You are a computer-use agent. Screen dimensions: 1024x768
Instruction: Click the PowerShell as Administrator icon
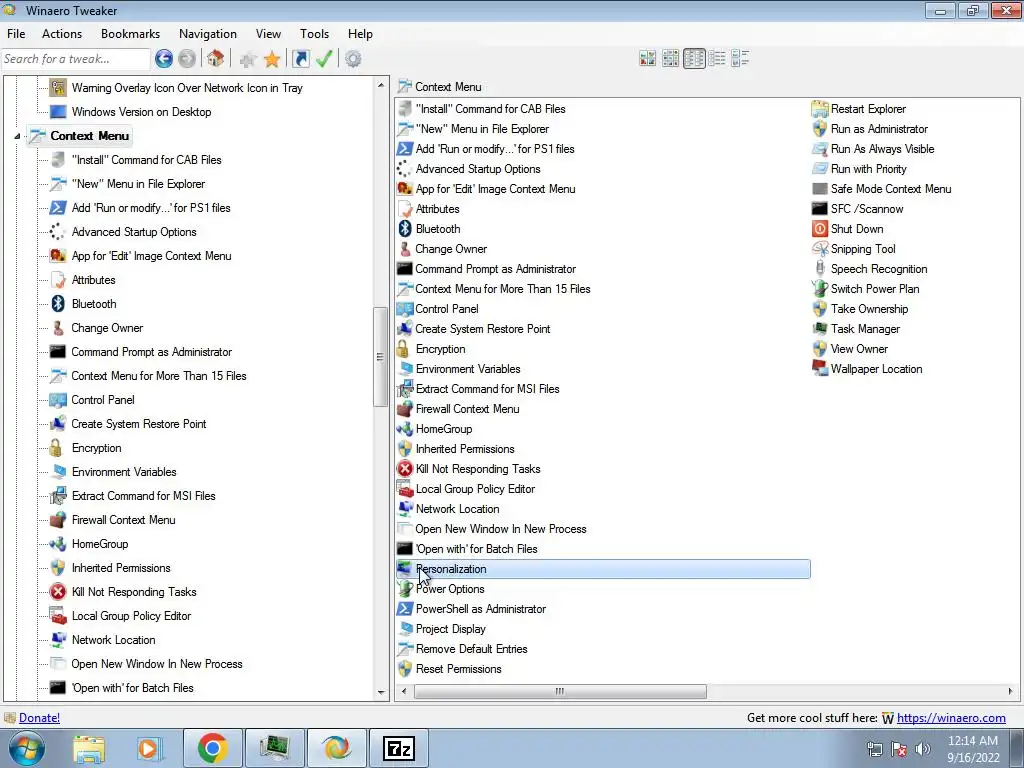click(405, 609)
